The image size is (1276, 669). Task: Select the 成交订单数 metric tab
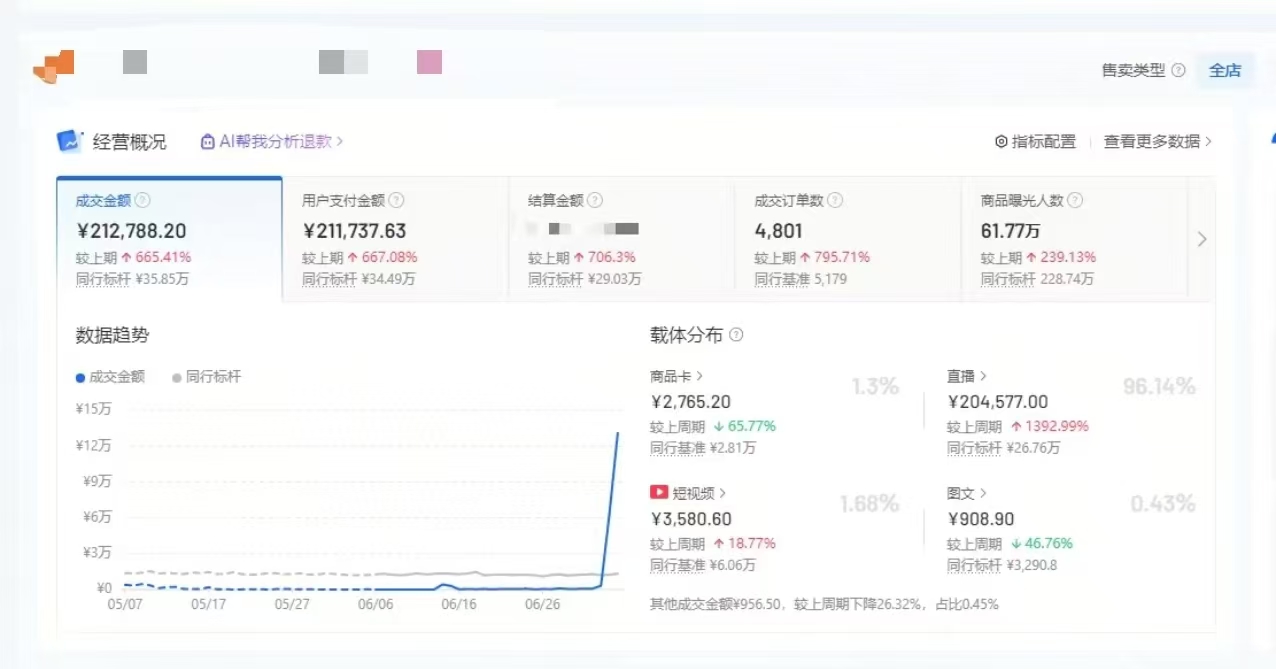tap(848, 238)
